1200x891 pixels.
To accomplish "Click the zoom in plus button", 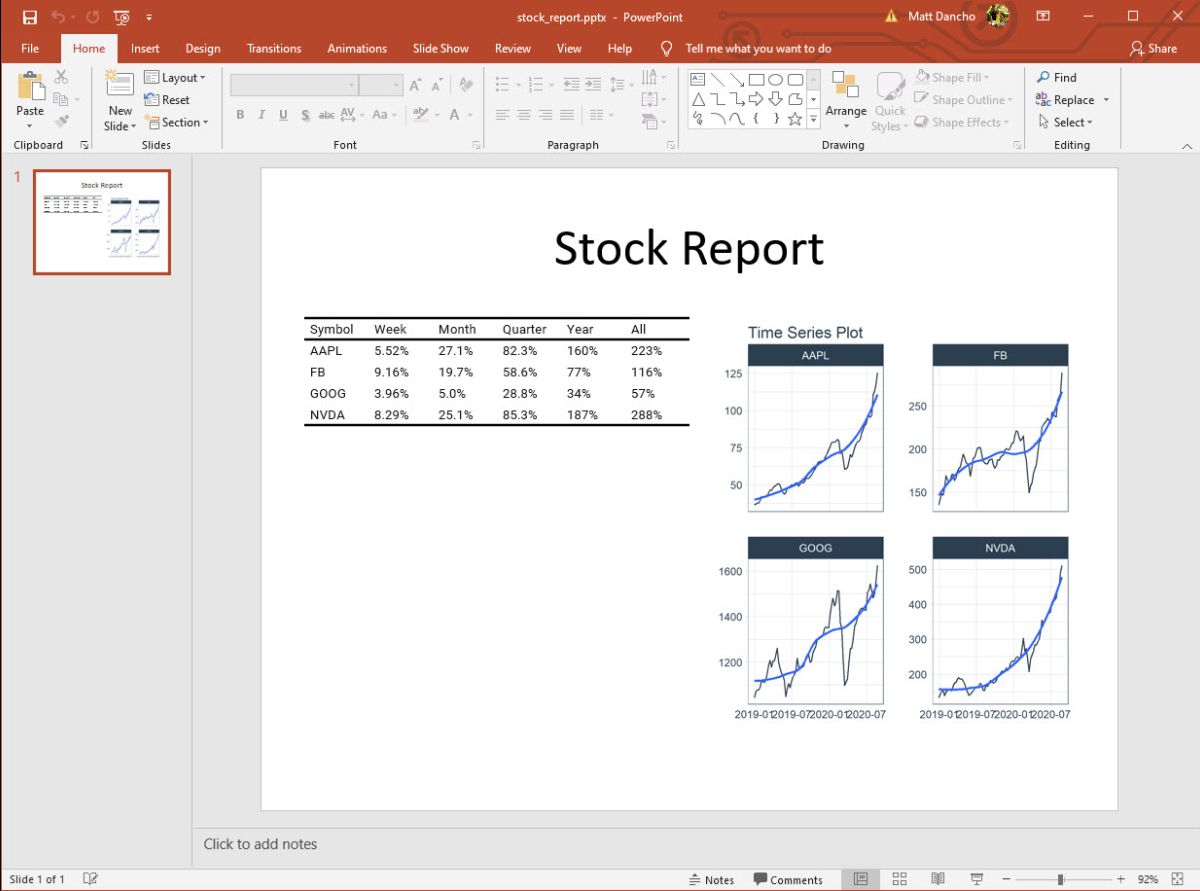I will (1121, 879).
